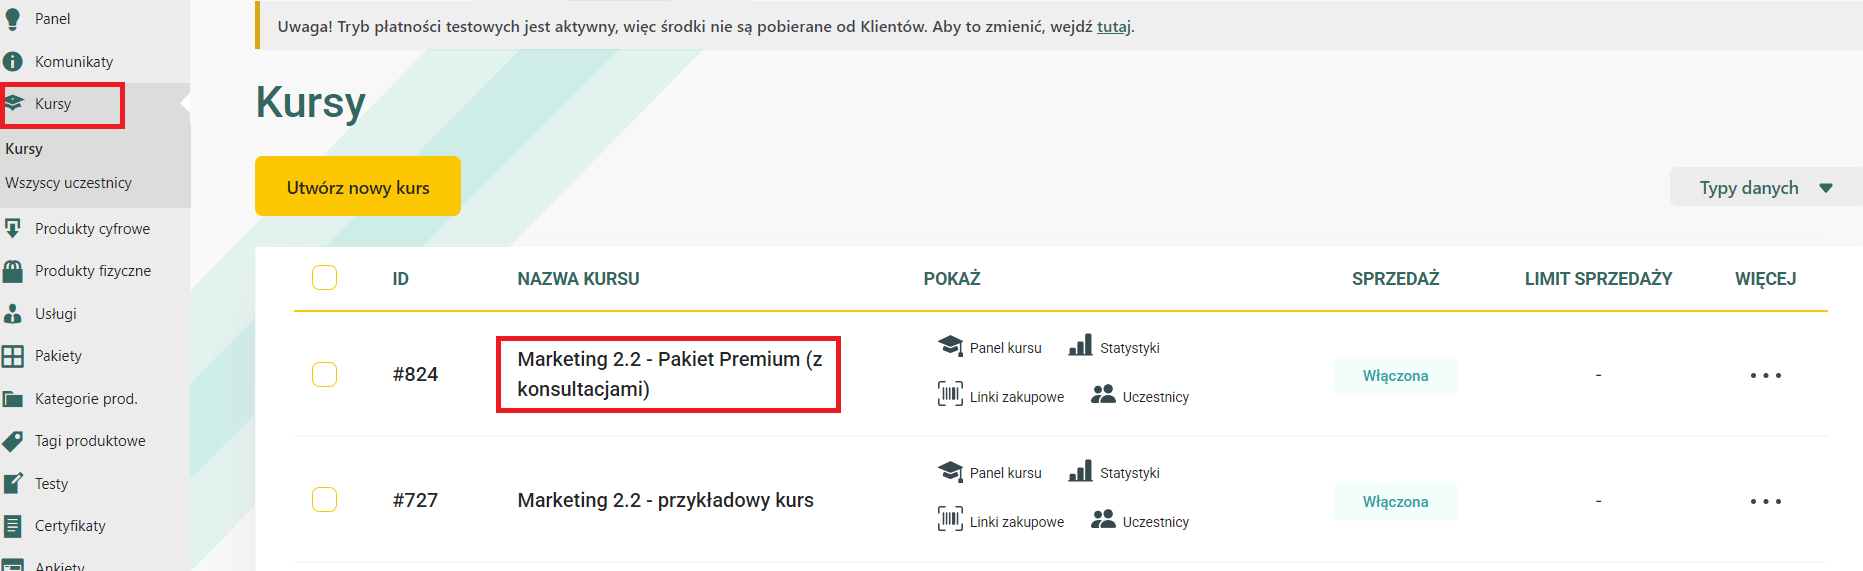The image size is (1863, 571).
Task: Open more options for course #824
Action: click(1765, 376)
